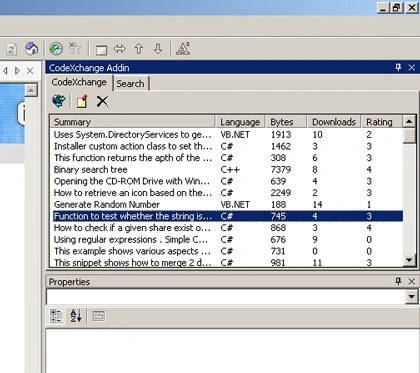This screenshot has width=420, height=373.
Task: Click the snippet list scrollbar thumb
Action: (409, 136)
